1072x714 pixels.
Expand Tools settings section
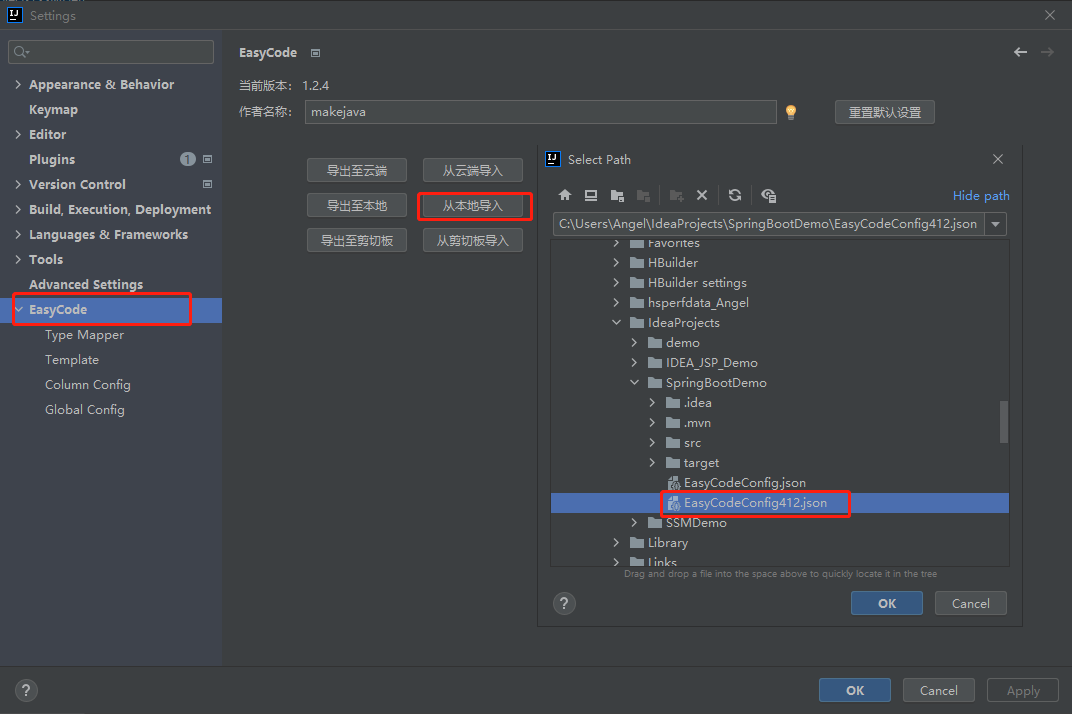pos(18,259)
